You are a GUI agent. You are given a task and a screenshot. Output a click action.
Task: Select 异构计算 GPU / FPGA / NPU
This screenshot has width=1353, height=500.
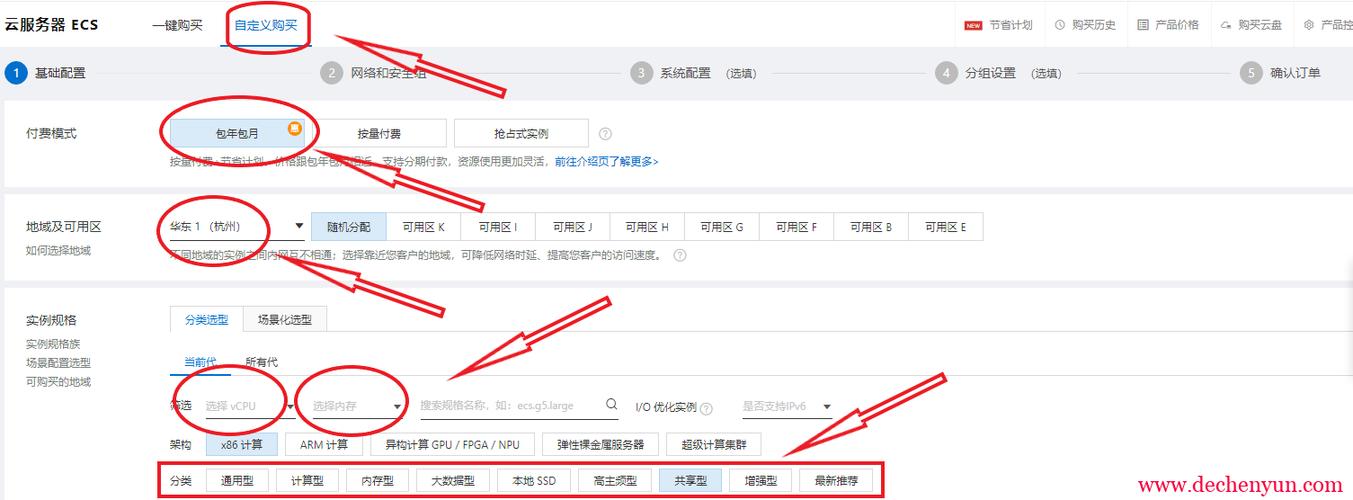[453, 444]
